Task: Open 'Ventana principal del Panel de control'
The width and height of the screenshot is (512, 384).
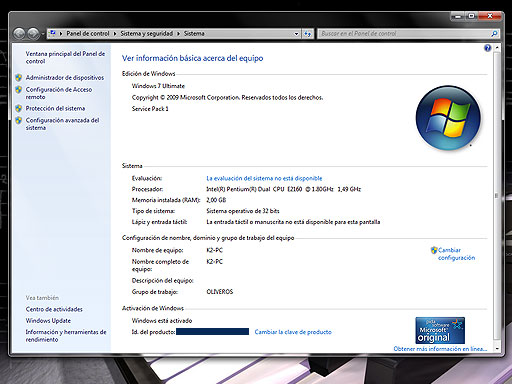Action: 65,57
